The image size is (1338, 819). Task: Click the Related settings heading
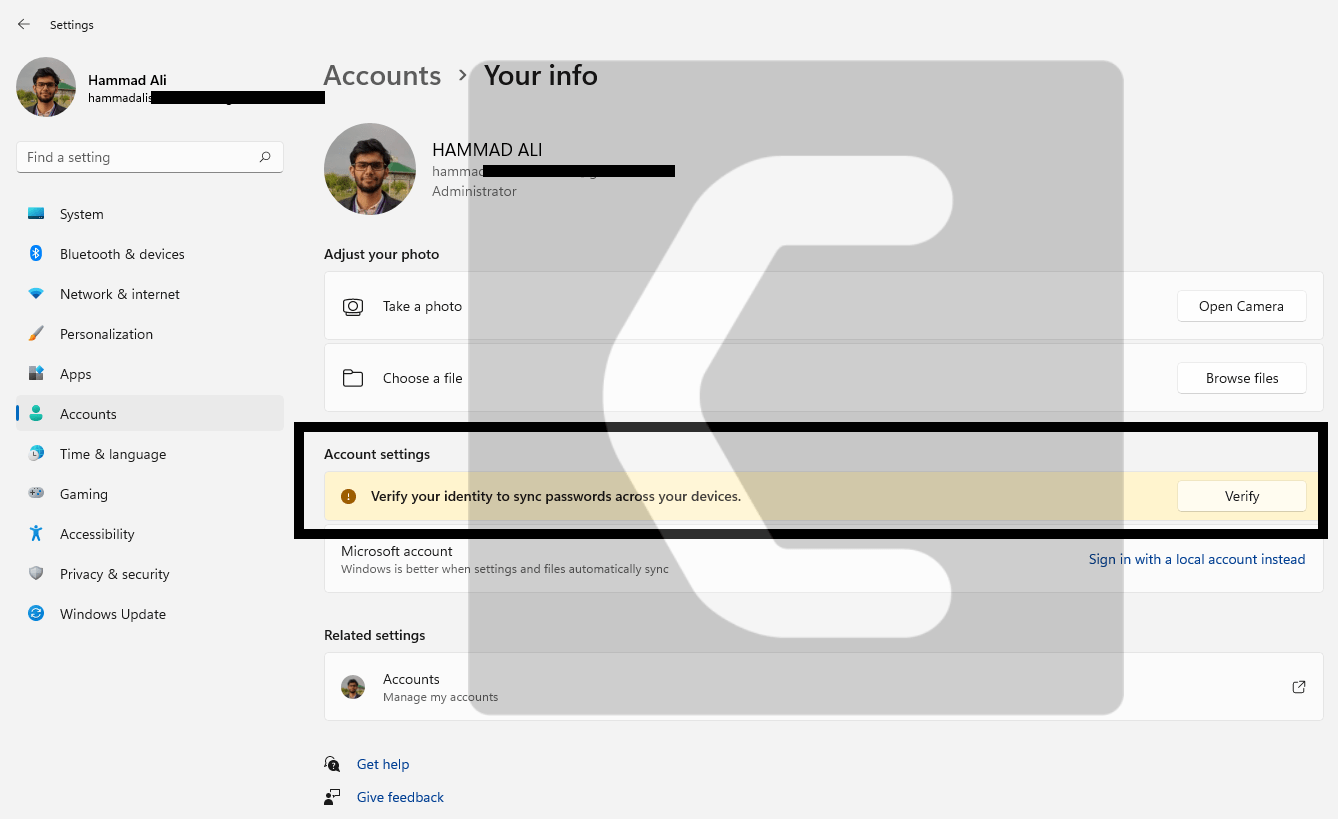point(374,635)
